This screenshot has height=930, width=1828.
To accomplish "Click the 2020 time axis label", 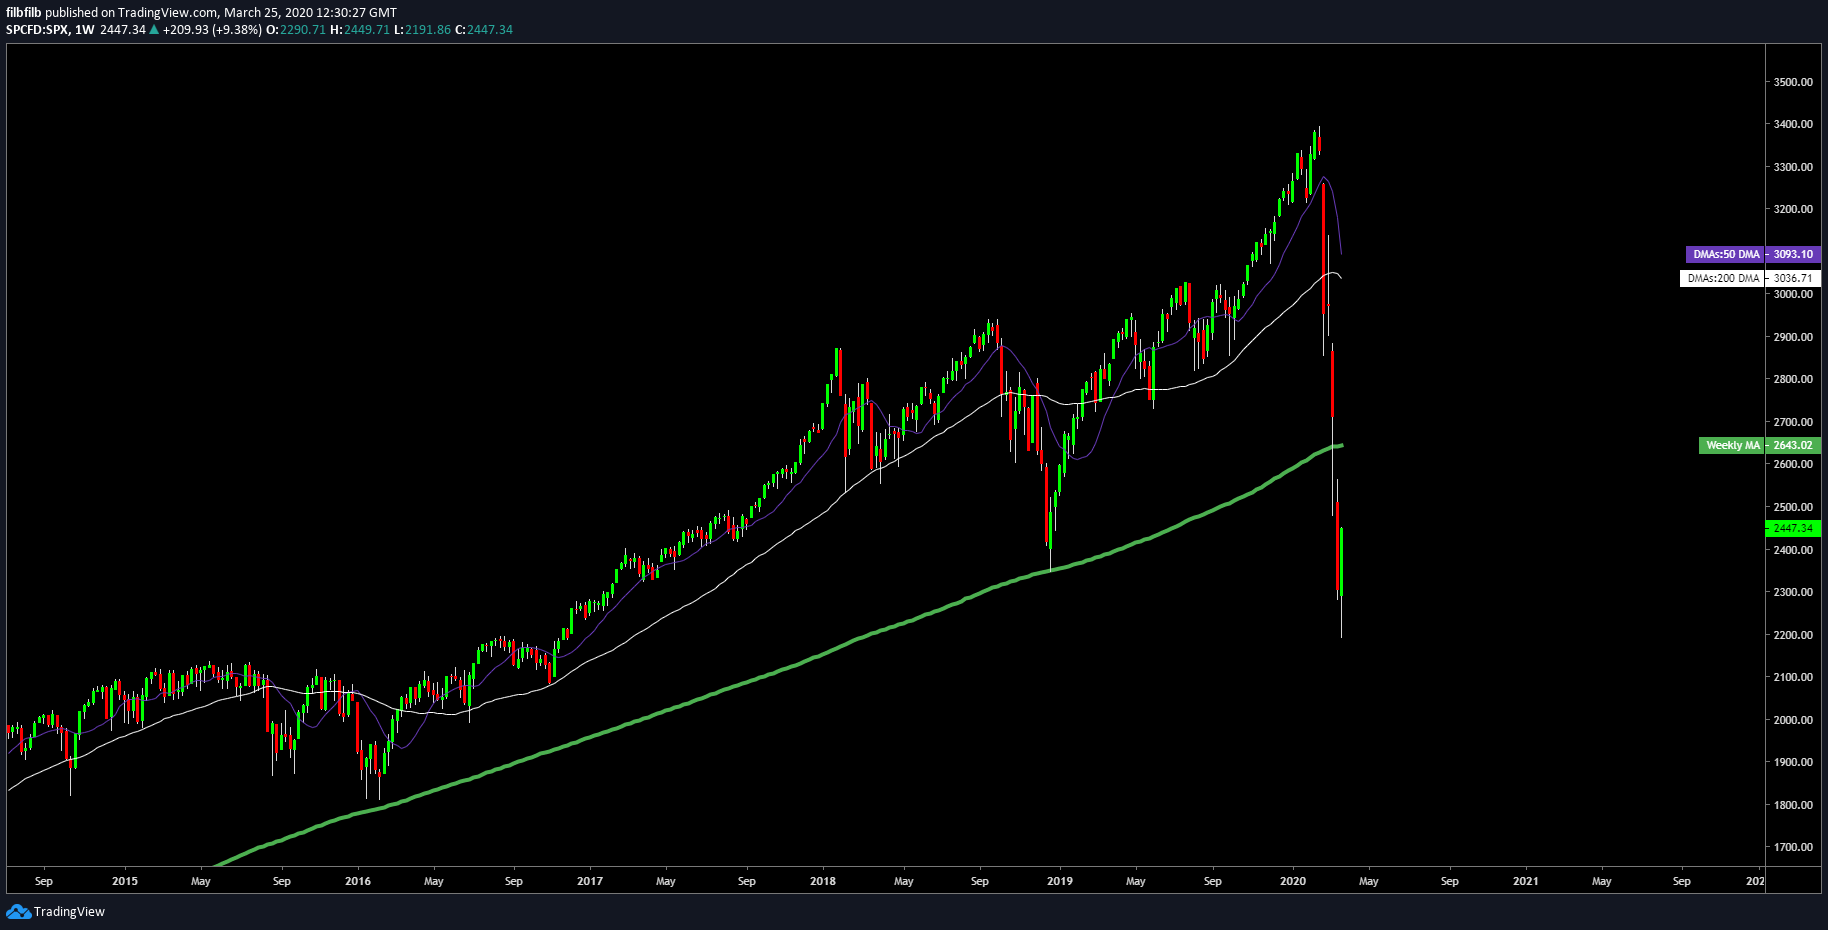I will [1293, 881].
